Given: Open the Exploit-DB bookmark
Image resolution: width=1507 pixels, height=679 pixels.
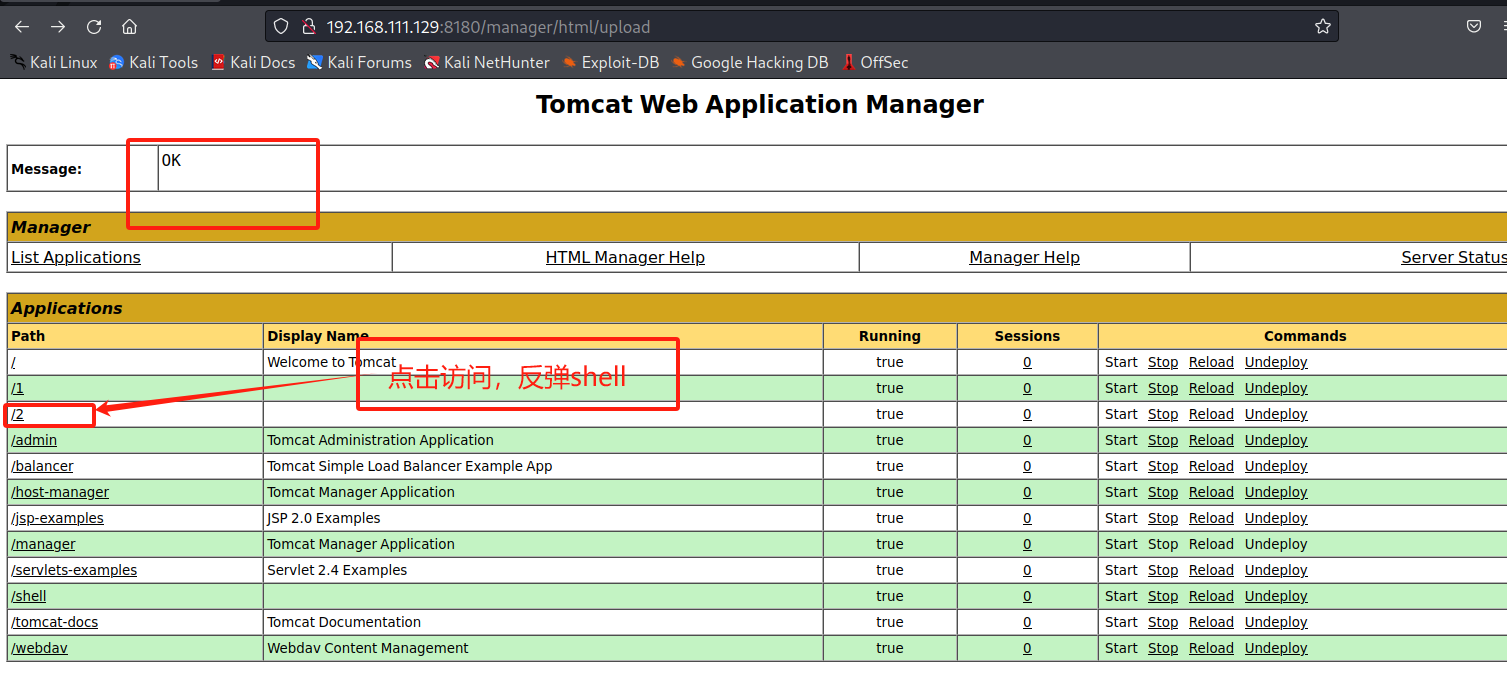Looking at the screenshot, I should [x=610, y=62].
